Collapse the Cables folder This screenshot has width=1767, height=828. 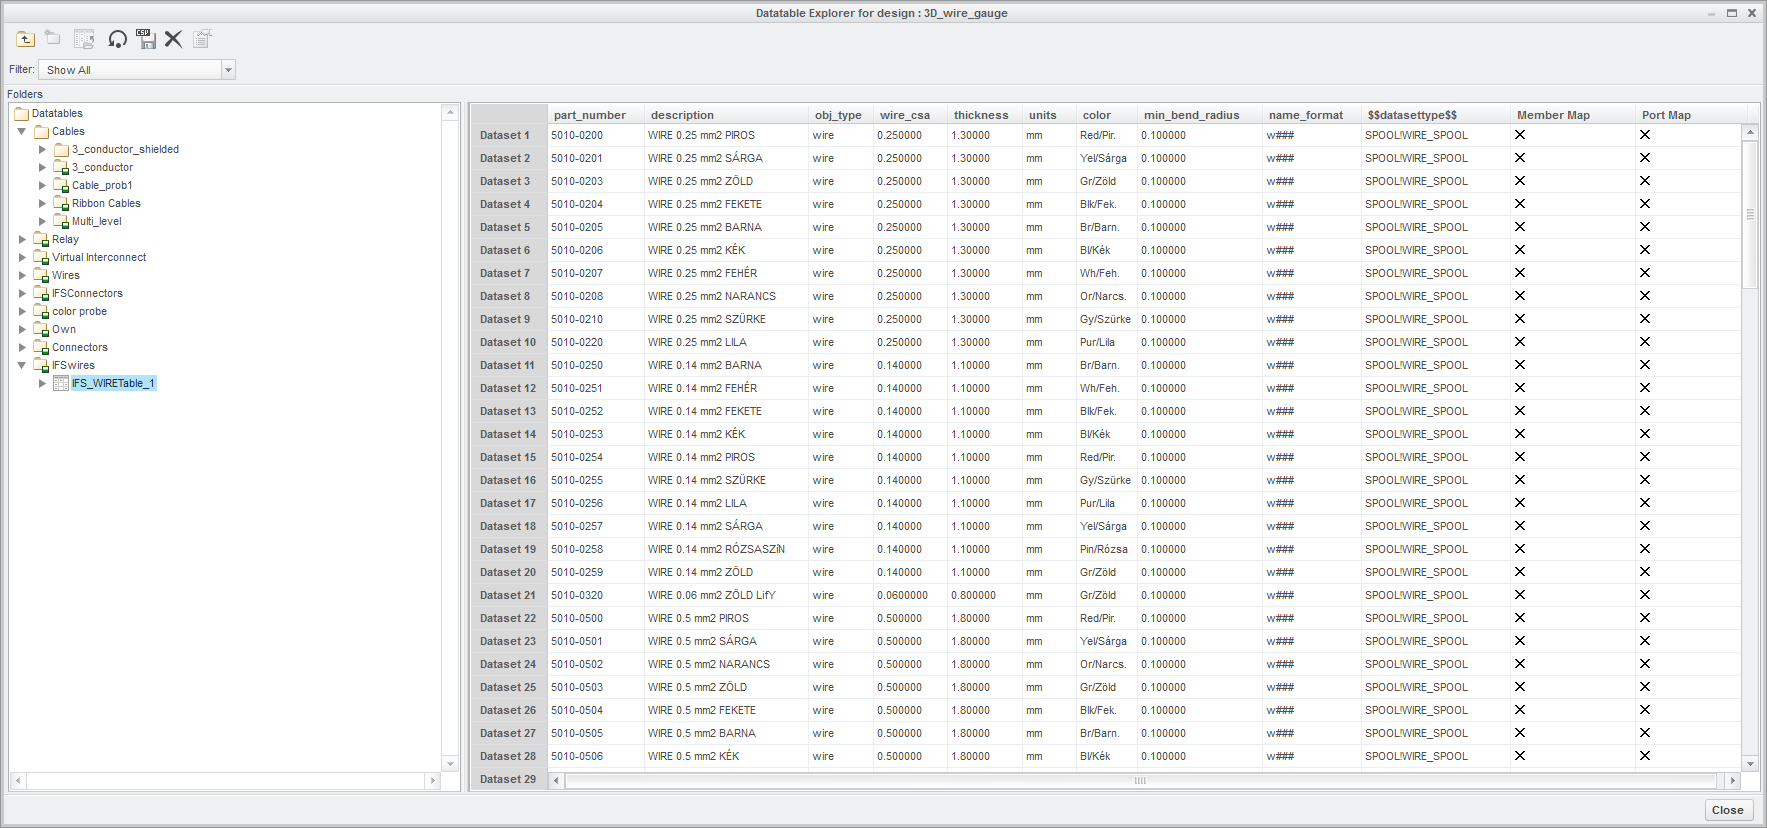(x=22, y=131)
